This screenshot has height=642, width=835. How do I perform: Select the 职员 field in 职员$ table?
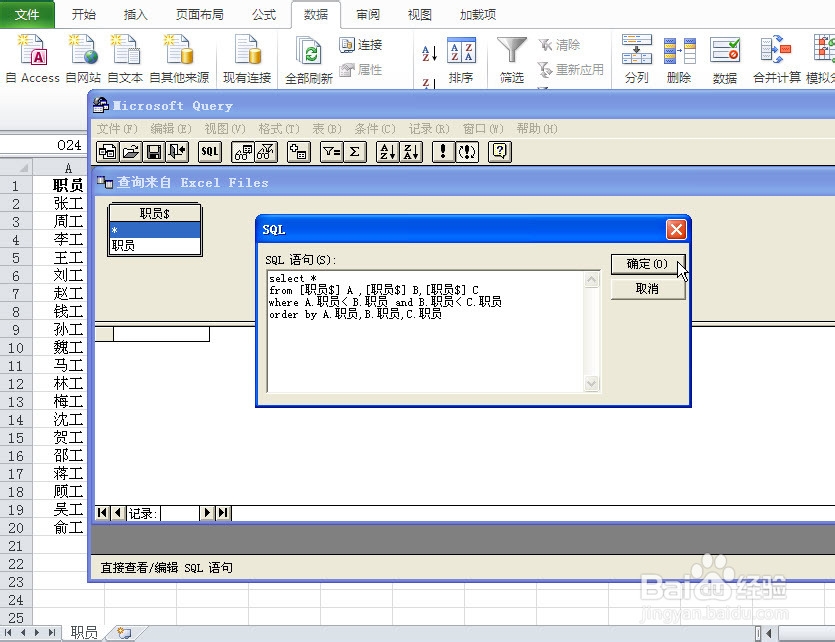154,245
